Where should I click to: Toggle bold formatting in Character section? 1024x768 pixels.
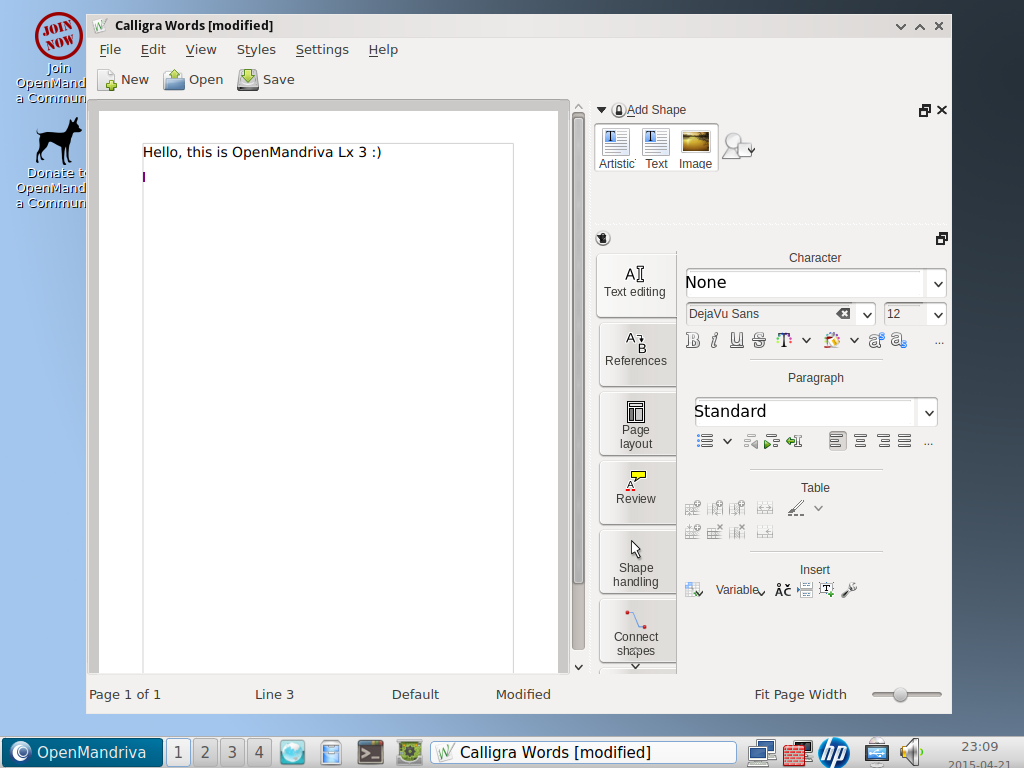693,341
